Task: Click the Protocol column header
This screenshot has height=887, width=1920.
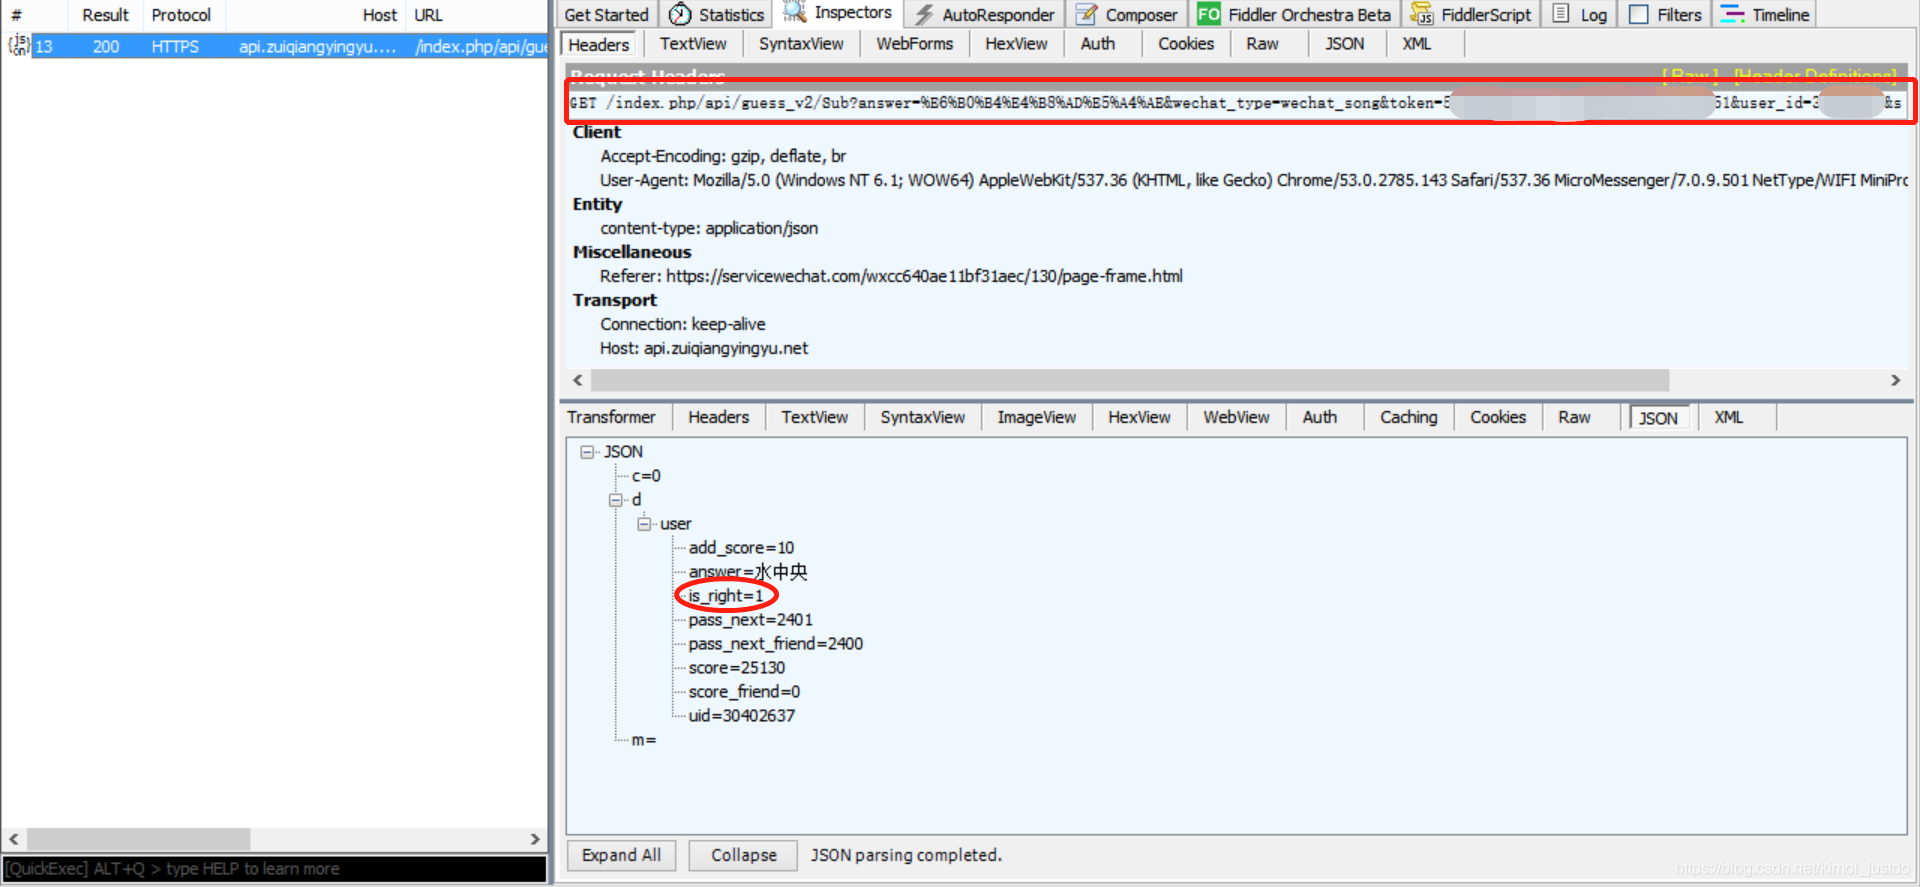Action: pyautogui.click(x=181, y=15)
